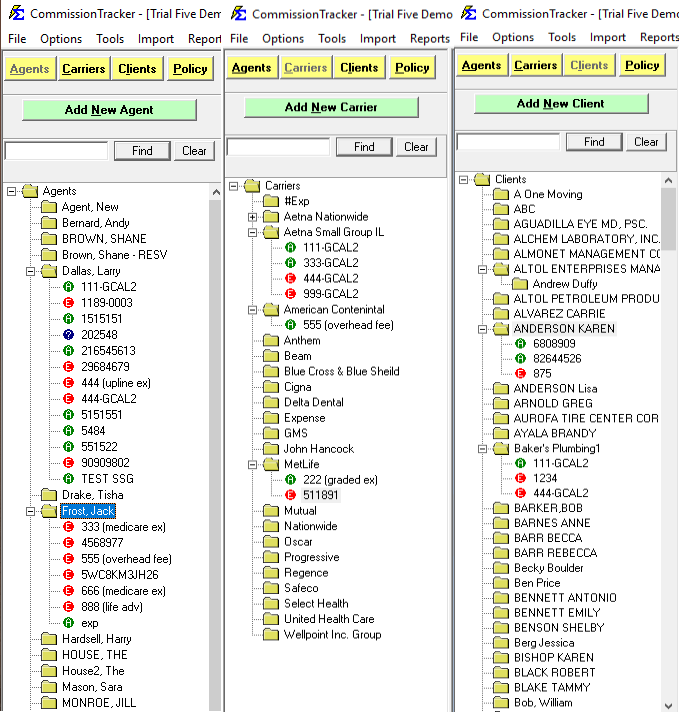Collapse the Baker's Plumbing1 client node
Image resolution: width=679 pixels, height=712 pixels.
pyautogui.click(x=482, y=449)
